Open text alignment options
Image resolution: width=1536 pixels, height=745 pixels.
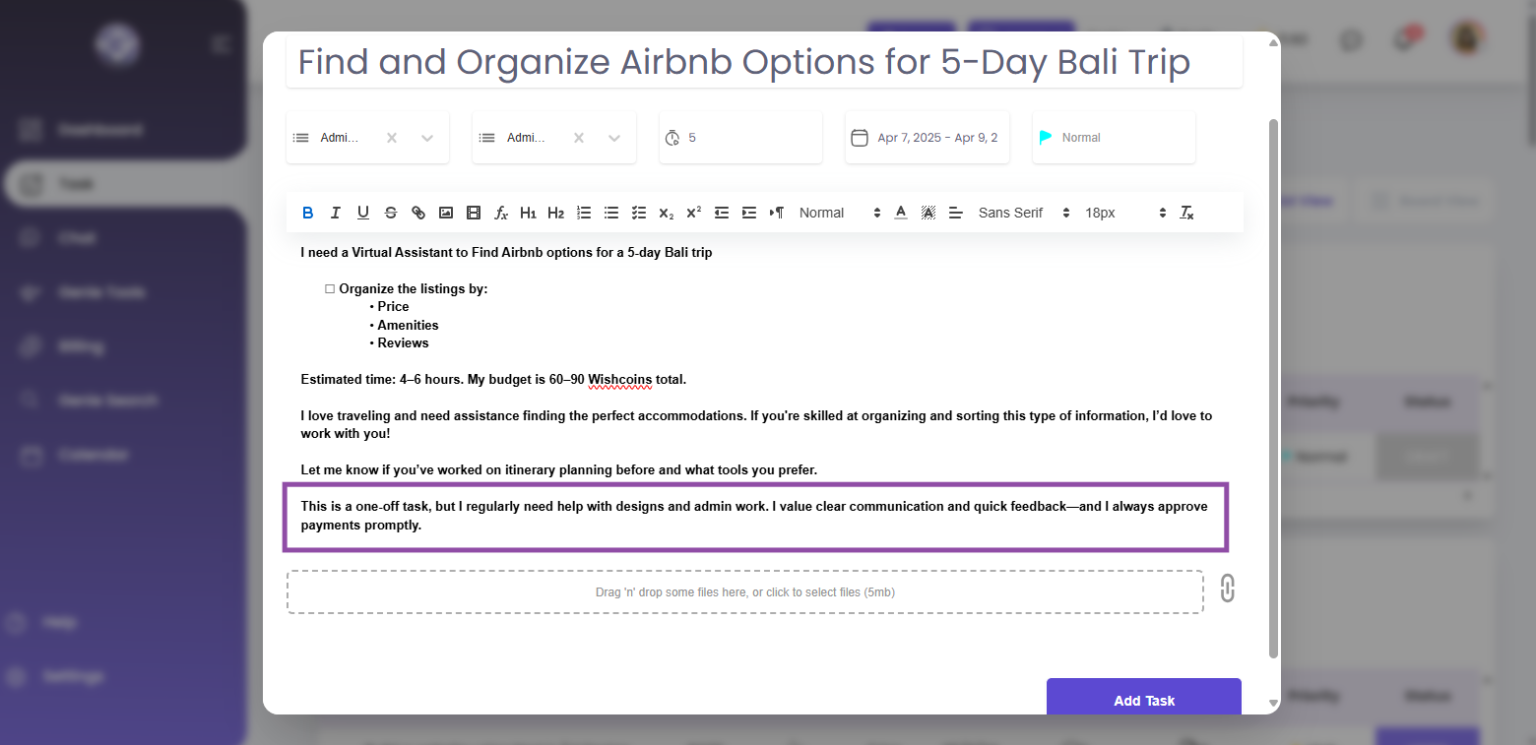click(x=956, y=213)
